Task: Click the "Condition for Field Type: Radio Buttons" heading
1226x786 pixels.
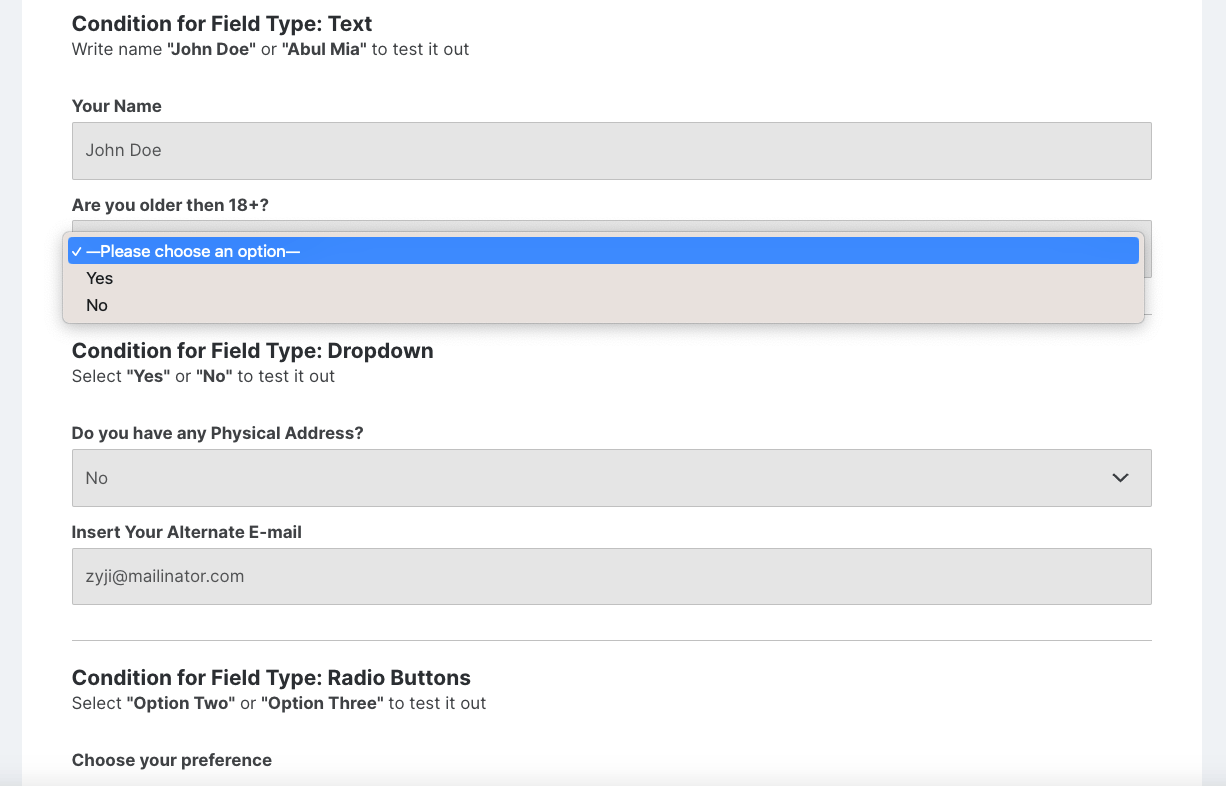Action: coord(270,677)
